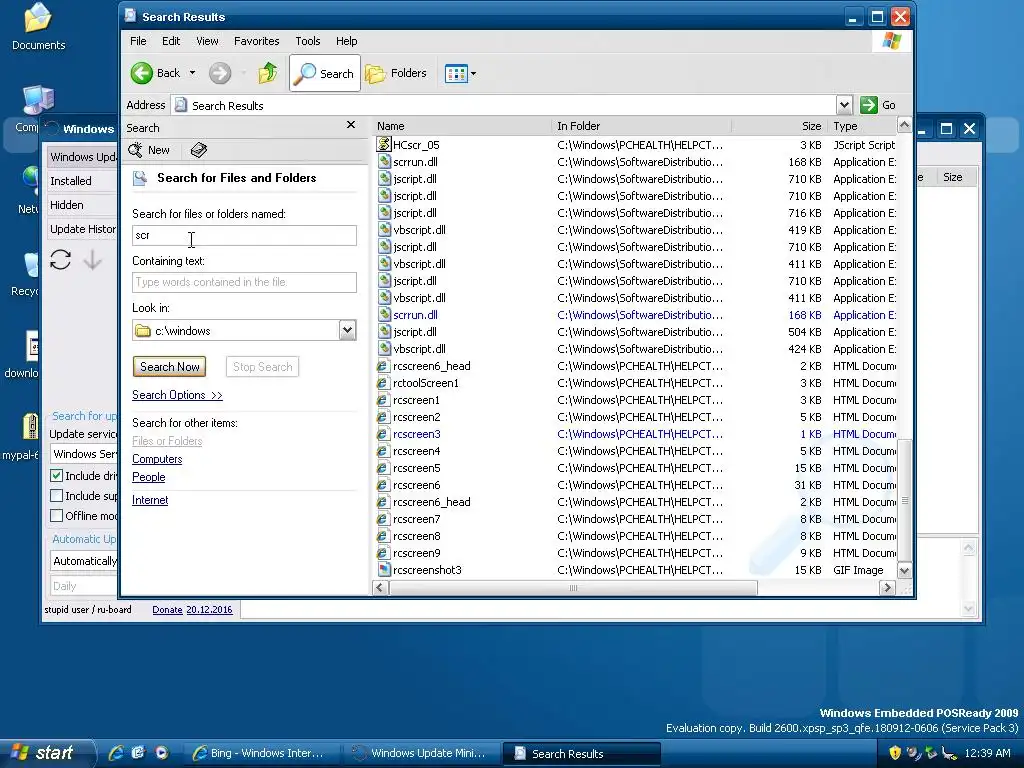Click the Search Now button
Viewport: 1024px width, 768px height.
point(170,366)
